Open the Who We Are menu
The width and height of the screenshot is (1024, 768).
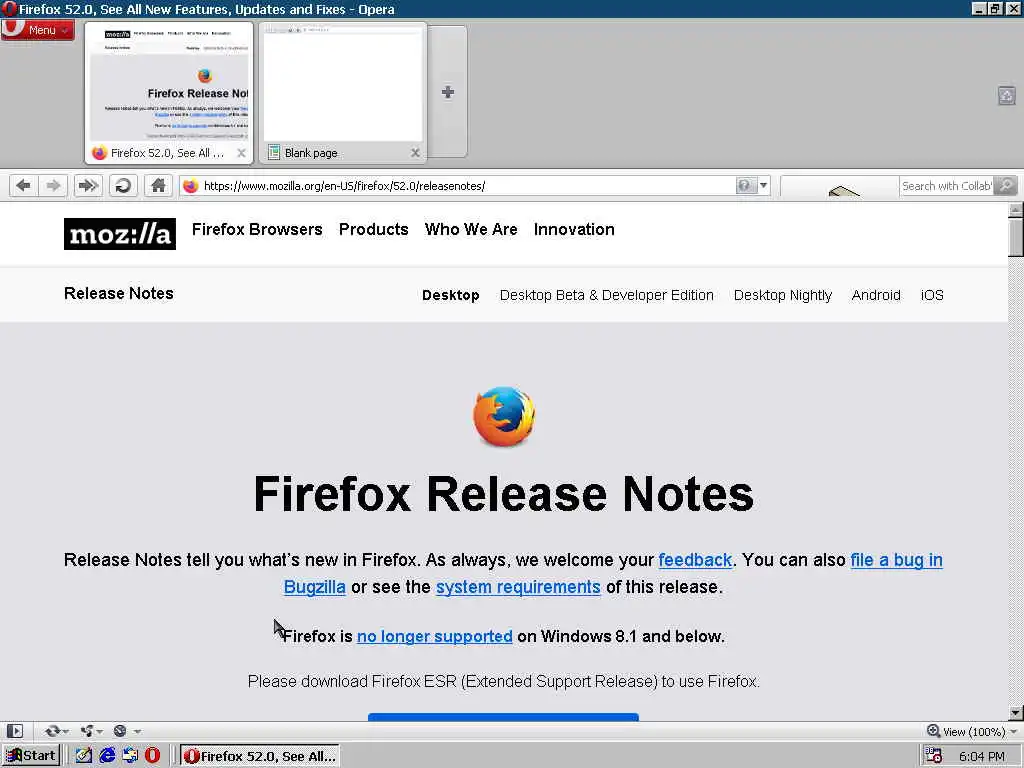(471, 229)
